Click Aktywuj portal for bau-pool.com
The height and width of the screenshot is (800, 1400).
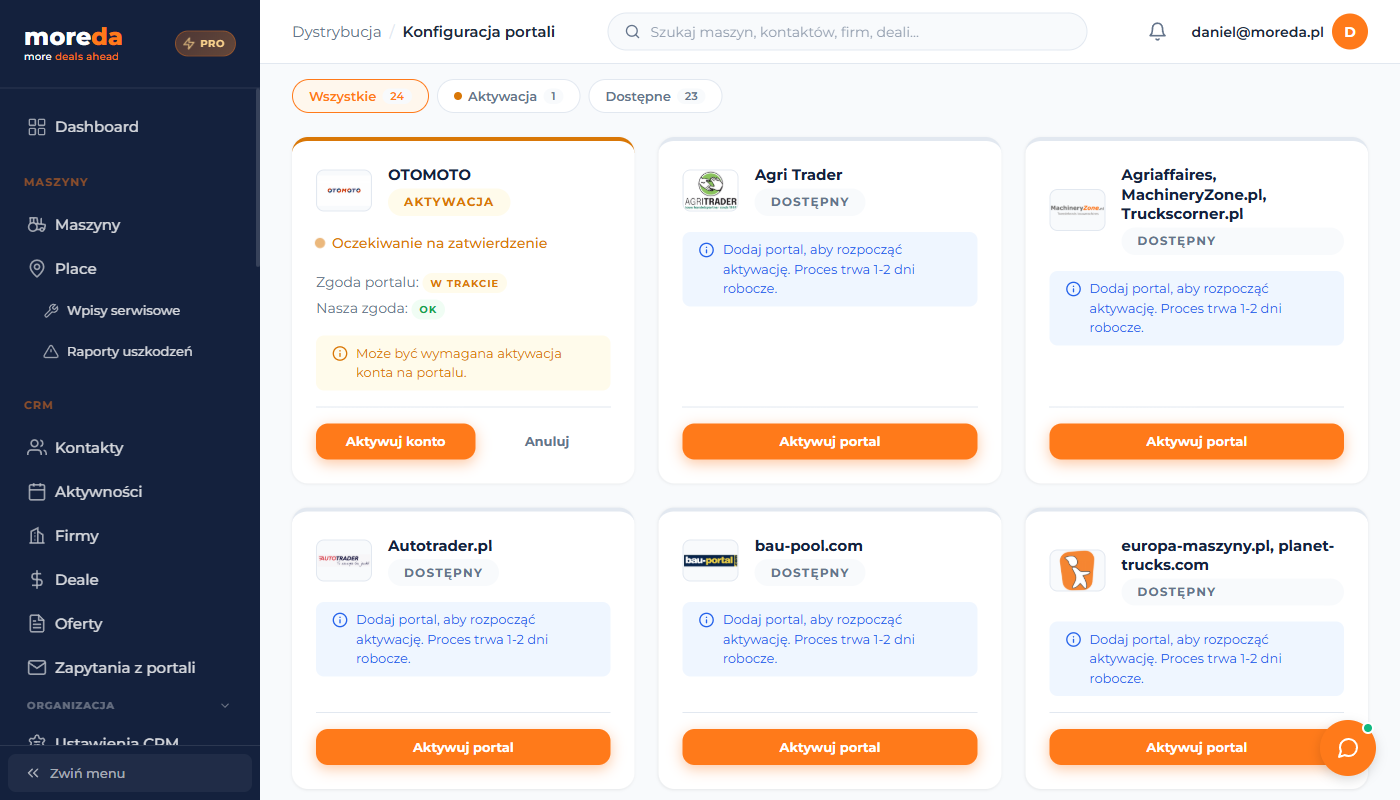point(830,748)
